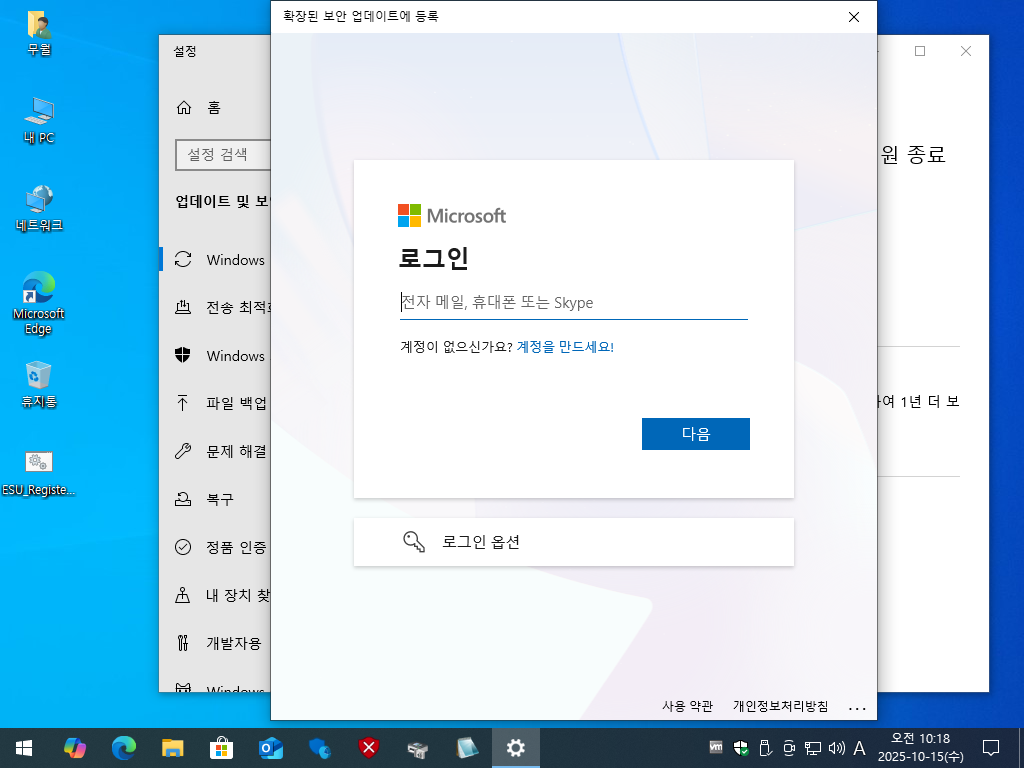Close the 확장된 보안 업데이트에 등록 dialog
1024x768 pixels.
point(854,17)
